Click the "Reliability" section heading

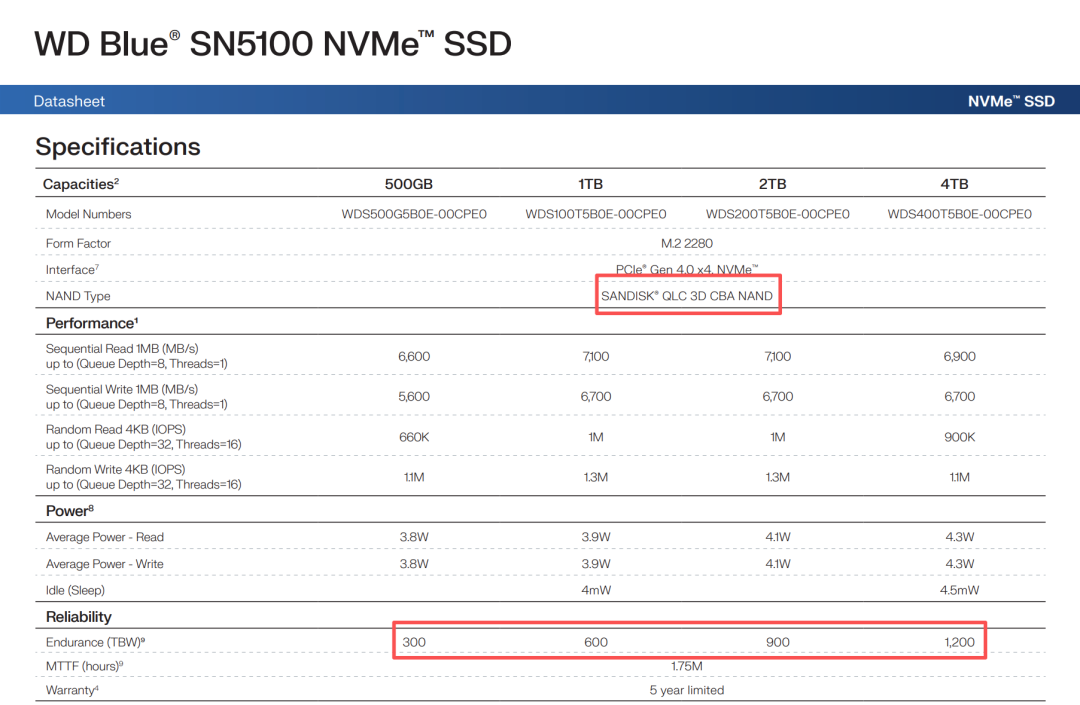(79, 617)
